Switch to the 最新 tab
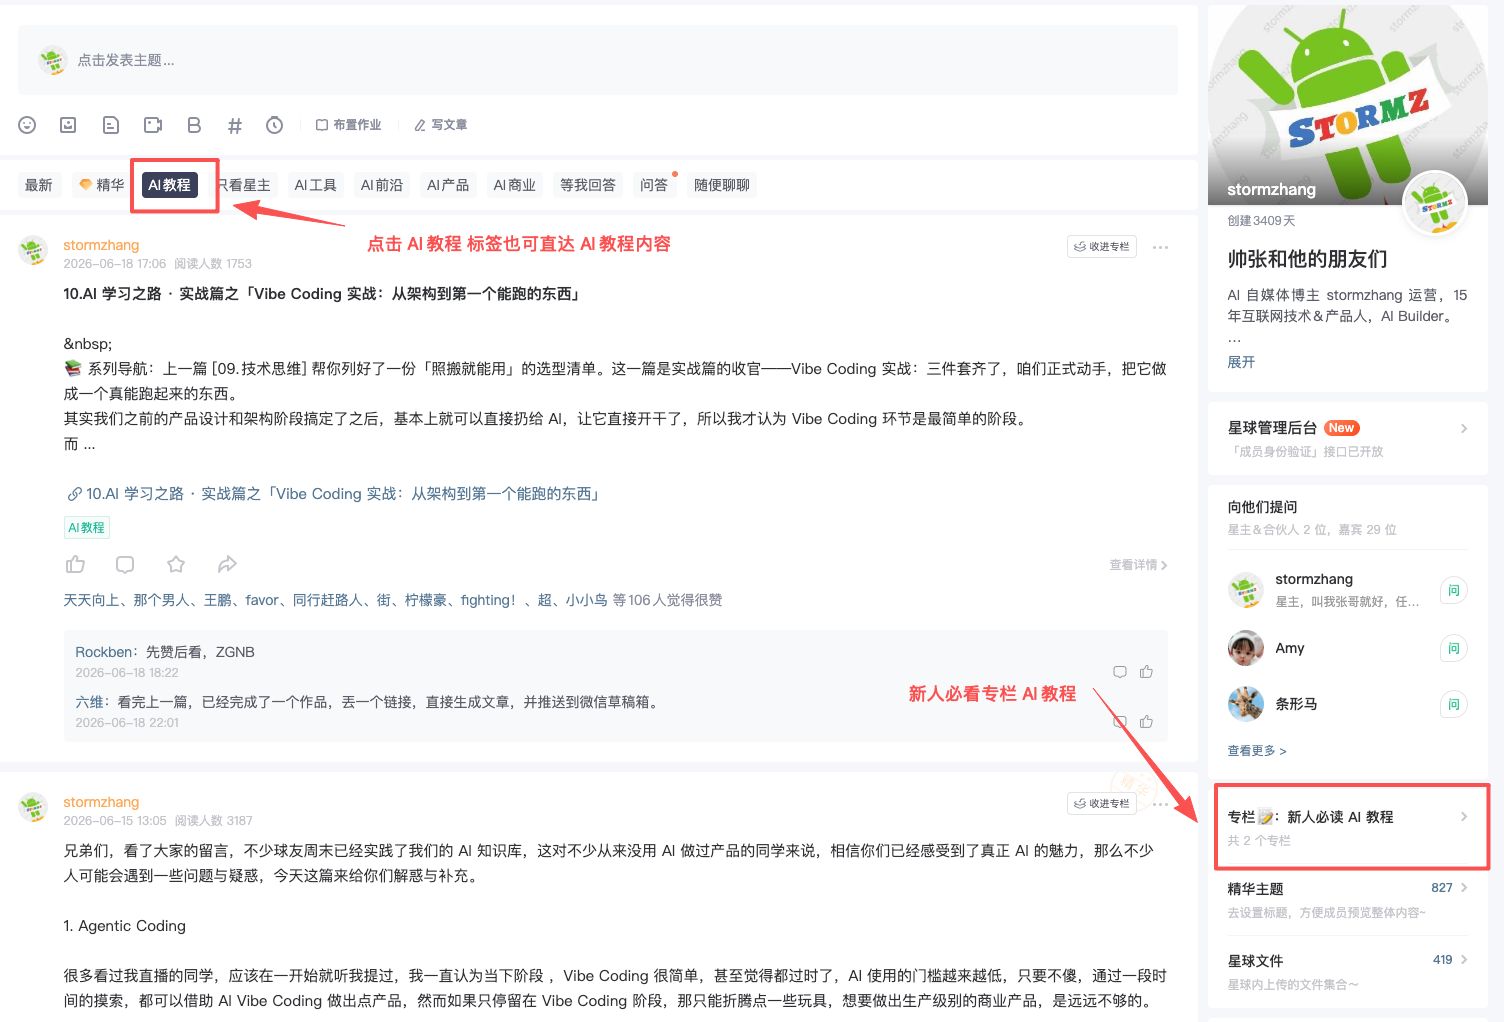The width and height of the screenshot is (1504, 1022). point(39,185)
